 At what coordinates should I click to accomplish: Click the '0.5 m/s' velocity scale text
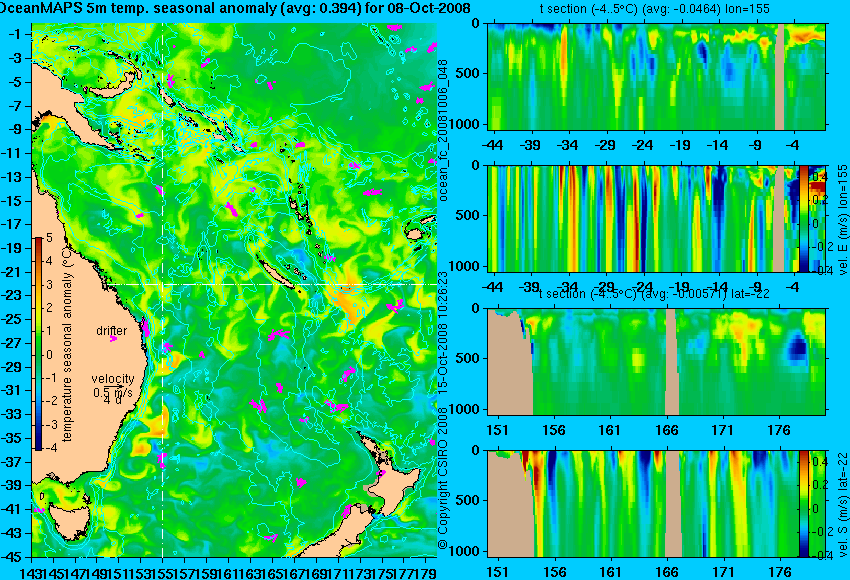click(113, 391)
